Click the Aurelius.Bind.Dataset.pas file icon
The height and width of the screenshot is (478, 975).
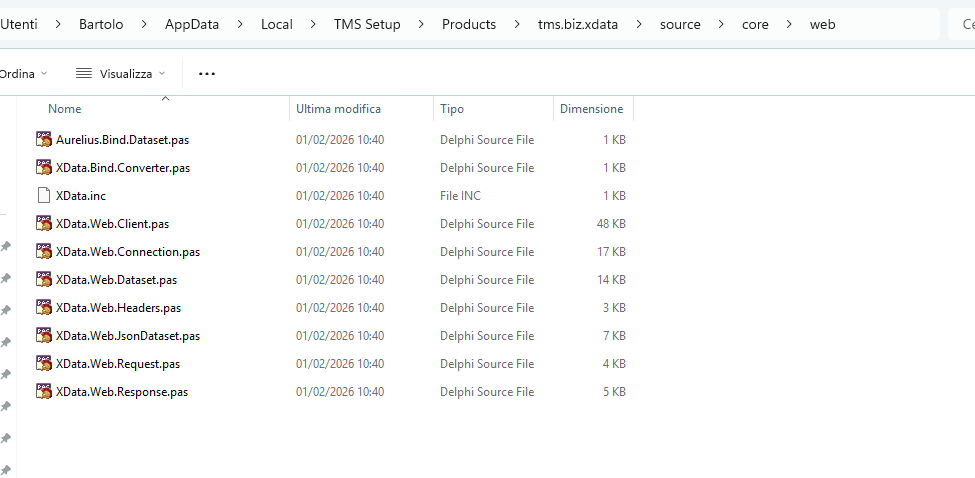pos(43,140)
